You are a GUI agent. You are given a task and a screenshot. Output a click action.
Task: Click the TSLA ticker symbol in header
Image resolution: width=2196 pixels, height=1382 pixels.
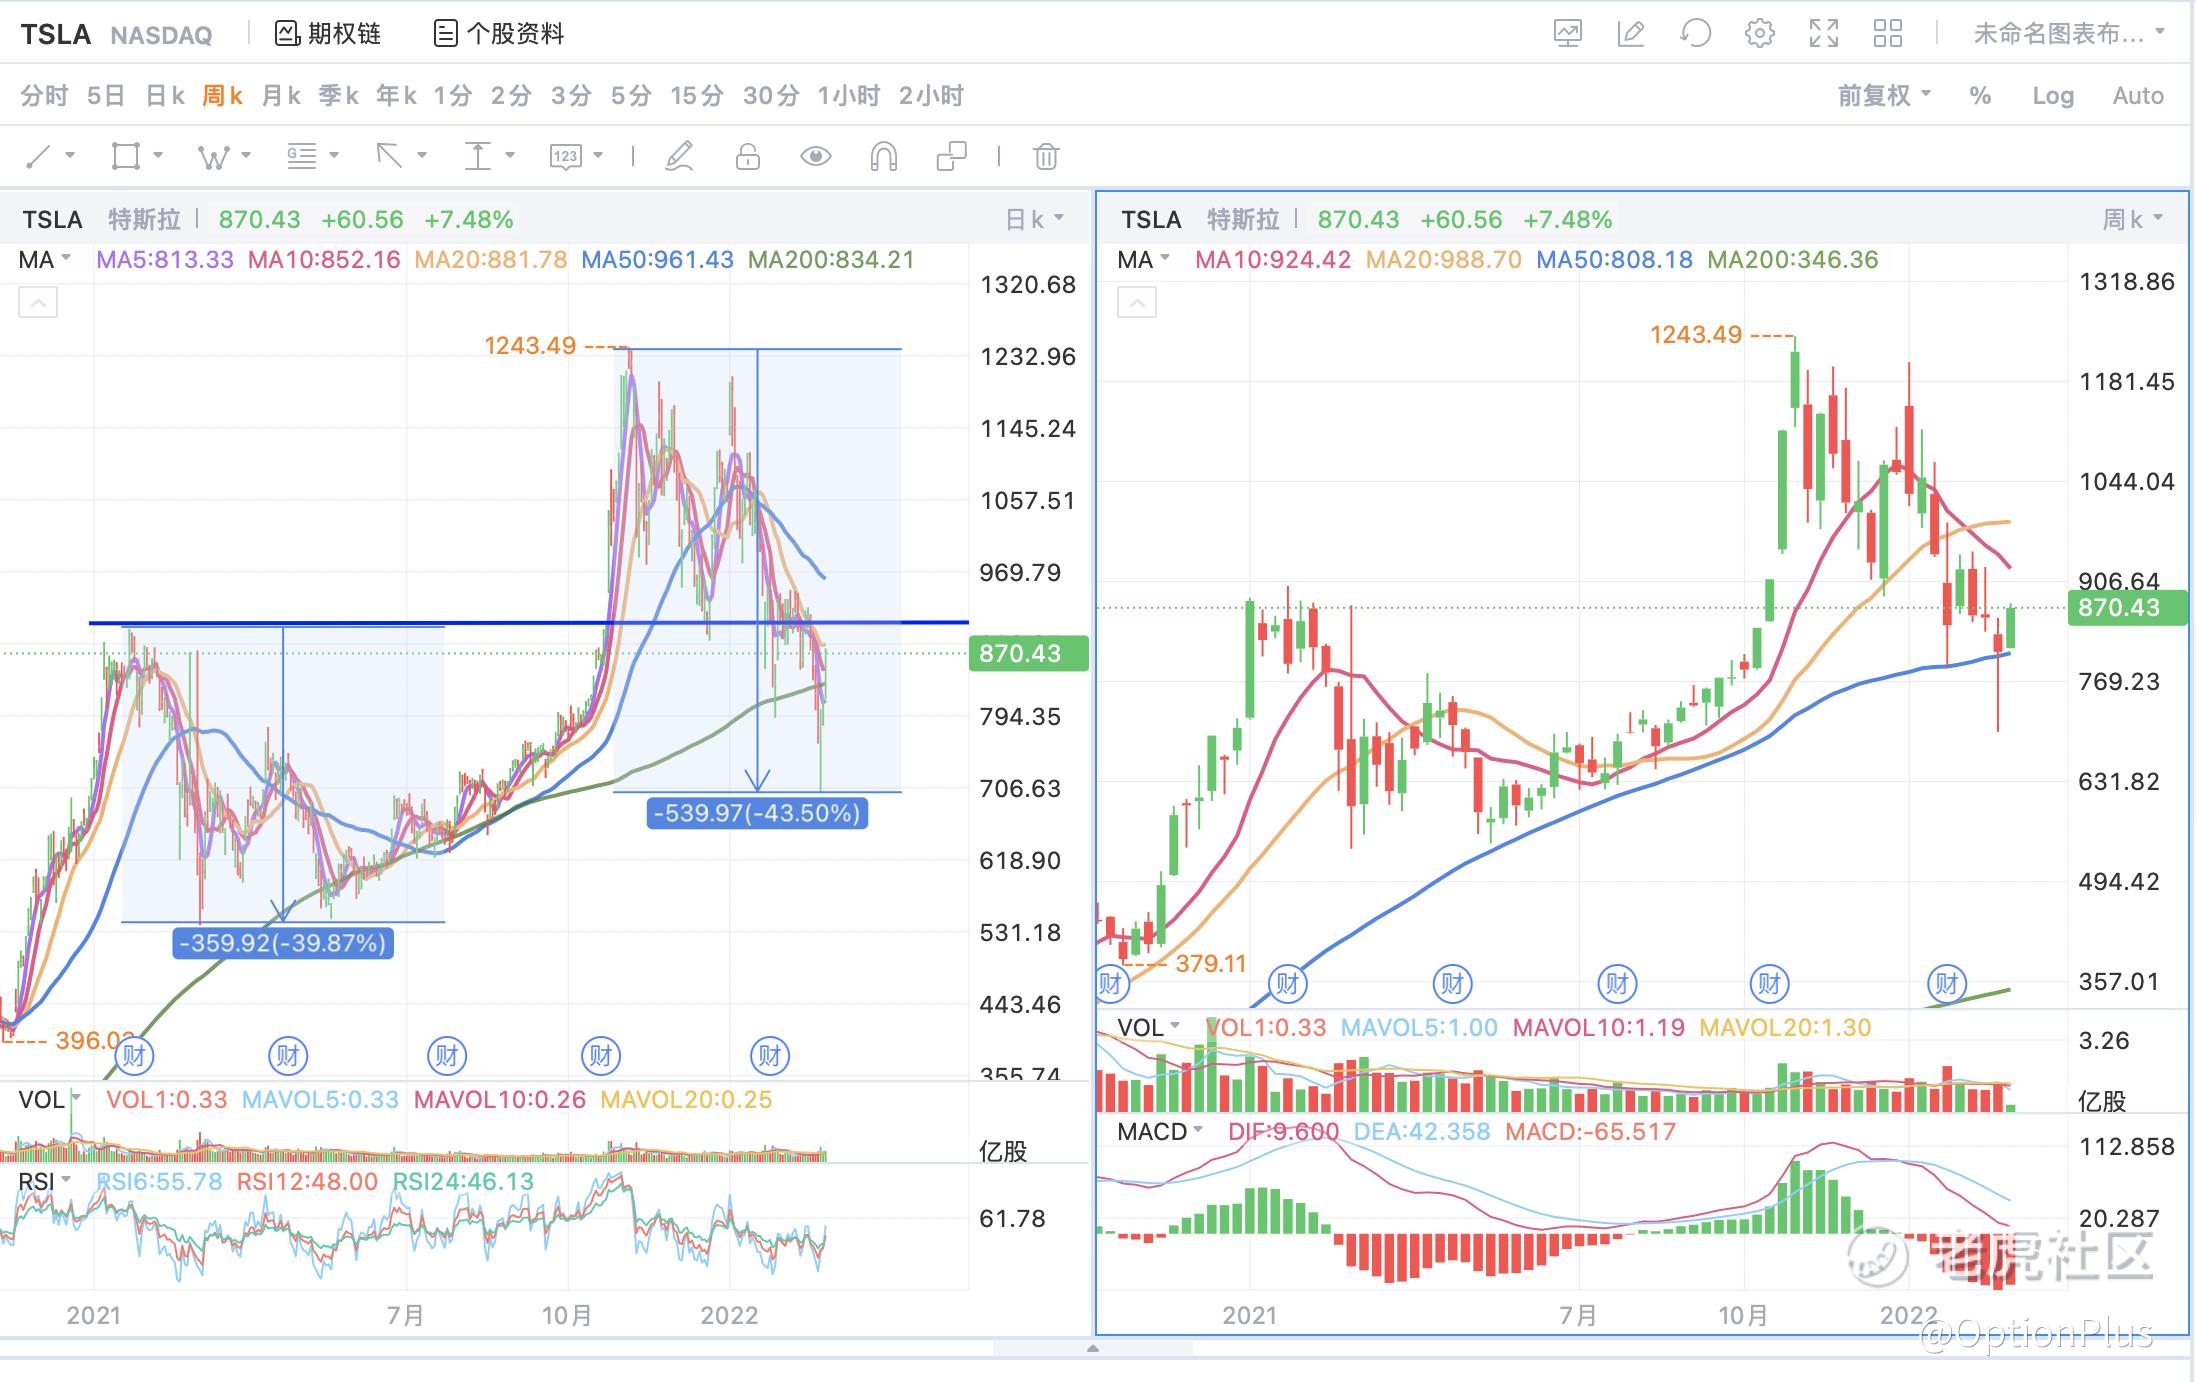pyautogui.click(x=56, y=34)
